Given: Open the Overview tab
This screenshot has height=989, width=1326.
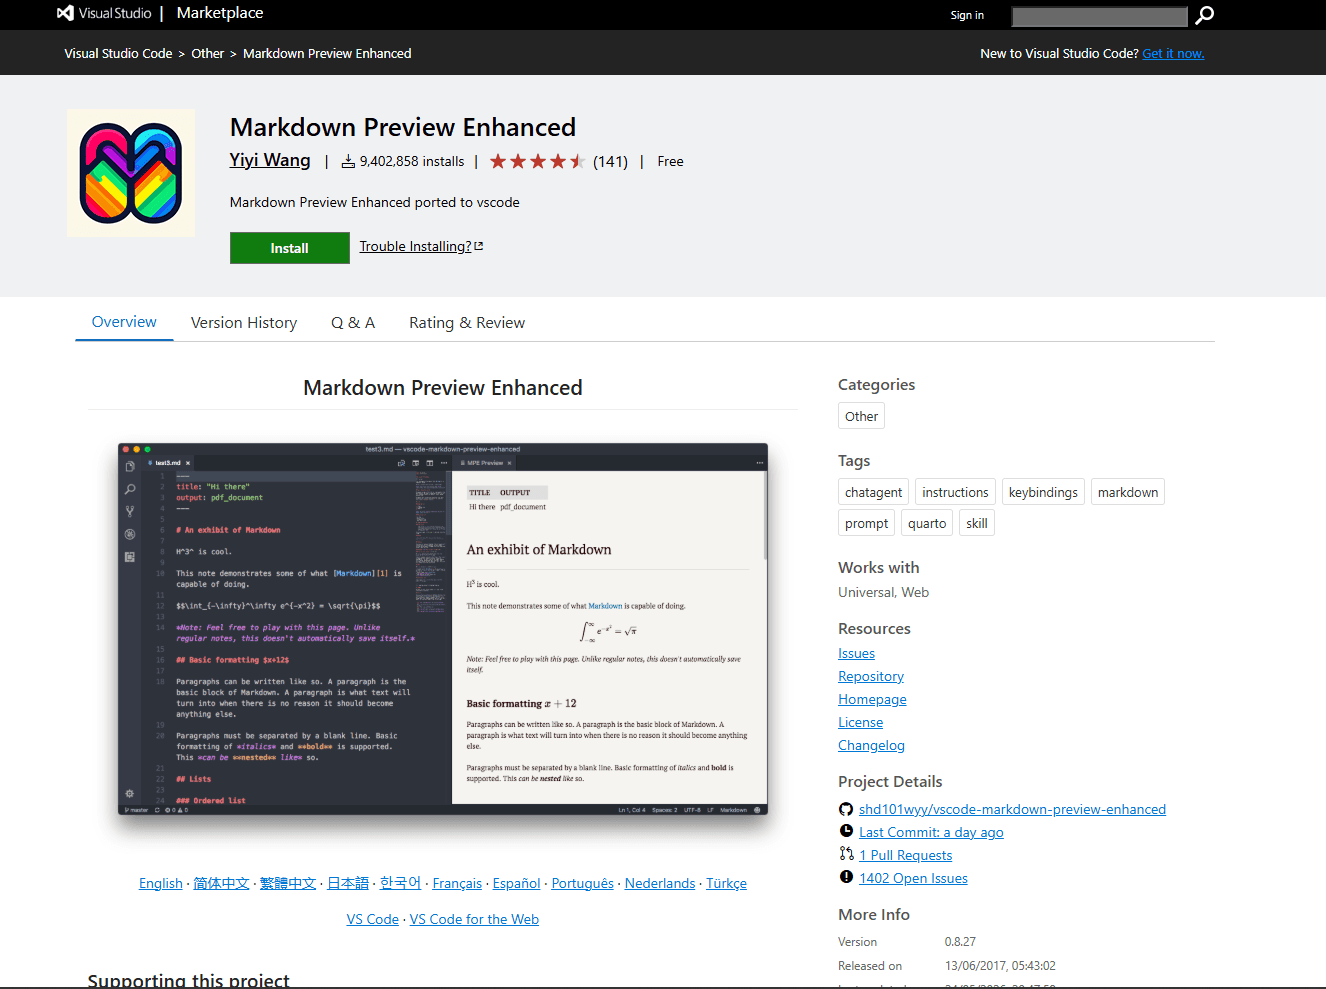Looking at the screenshot, I should (x=124, y=322).
